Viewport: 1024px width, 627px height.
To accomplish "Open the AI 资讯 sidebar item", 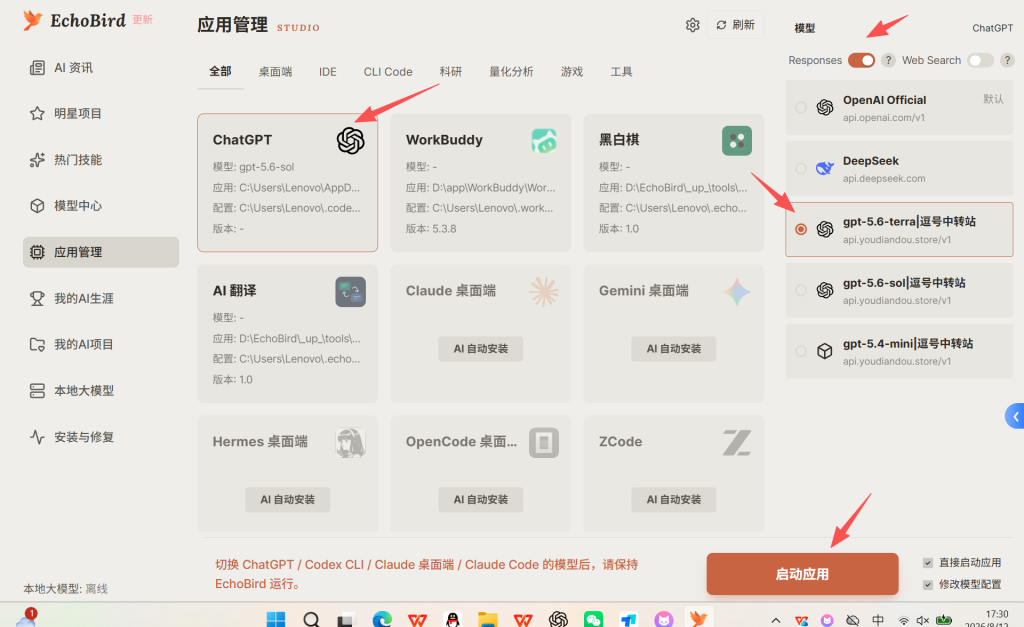I will [x=101, y=68].
